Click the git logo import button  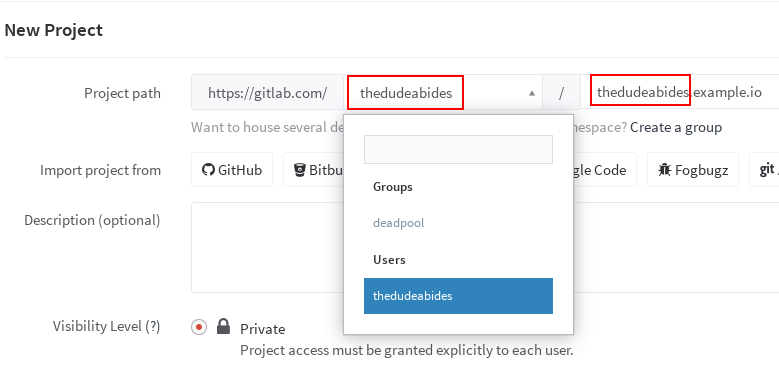tap(764, 170)
